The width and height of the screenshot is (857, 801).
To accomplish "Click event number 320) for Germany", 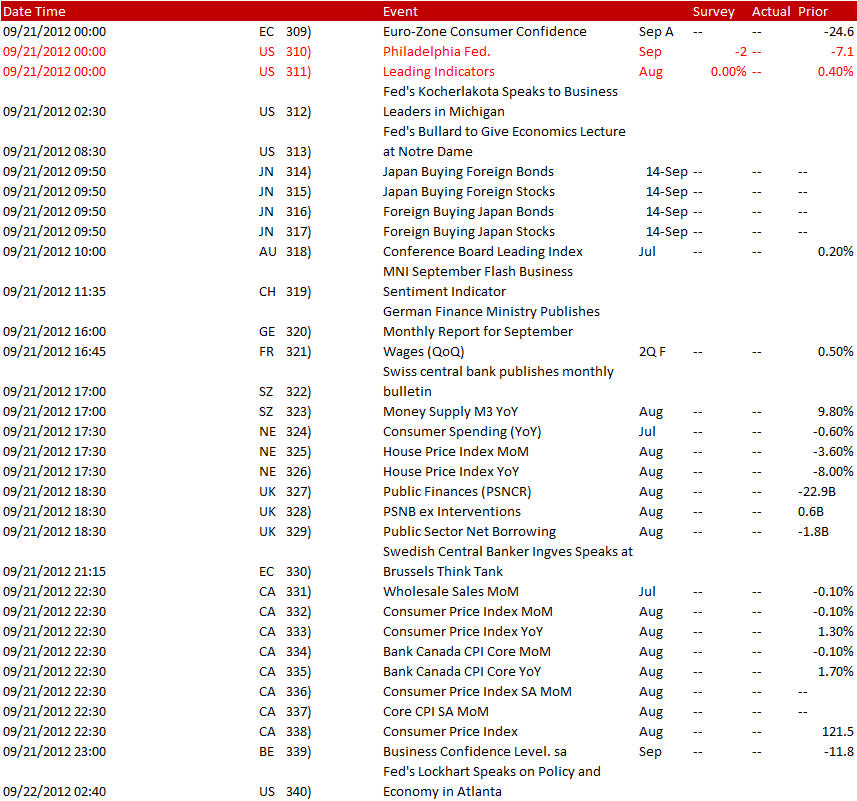I will click(x=299, y=331).
